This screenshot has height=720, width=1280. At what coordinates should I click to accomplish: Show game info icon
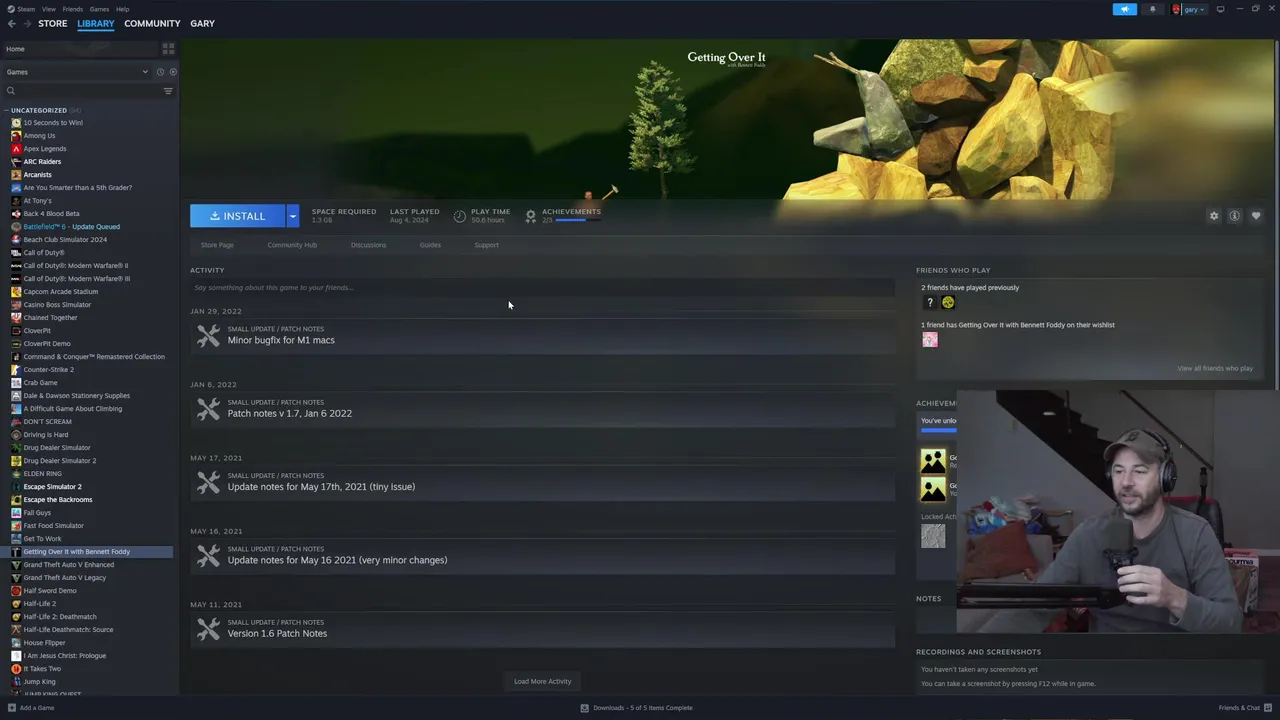(x=1235, y=216)
